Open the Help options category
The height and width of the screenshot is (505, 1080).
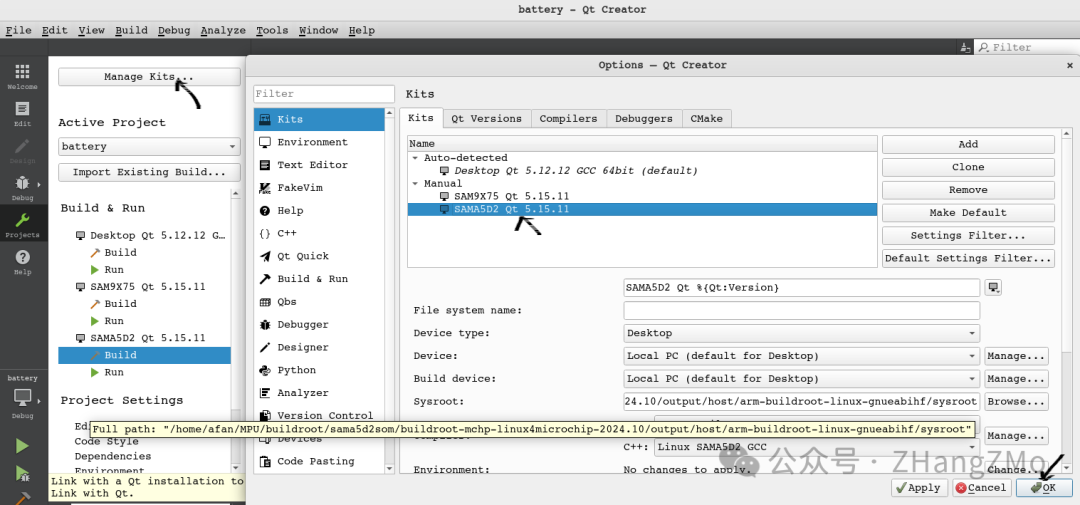click(319, 210)
